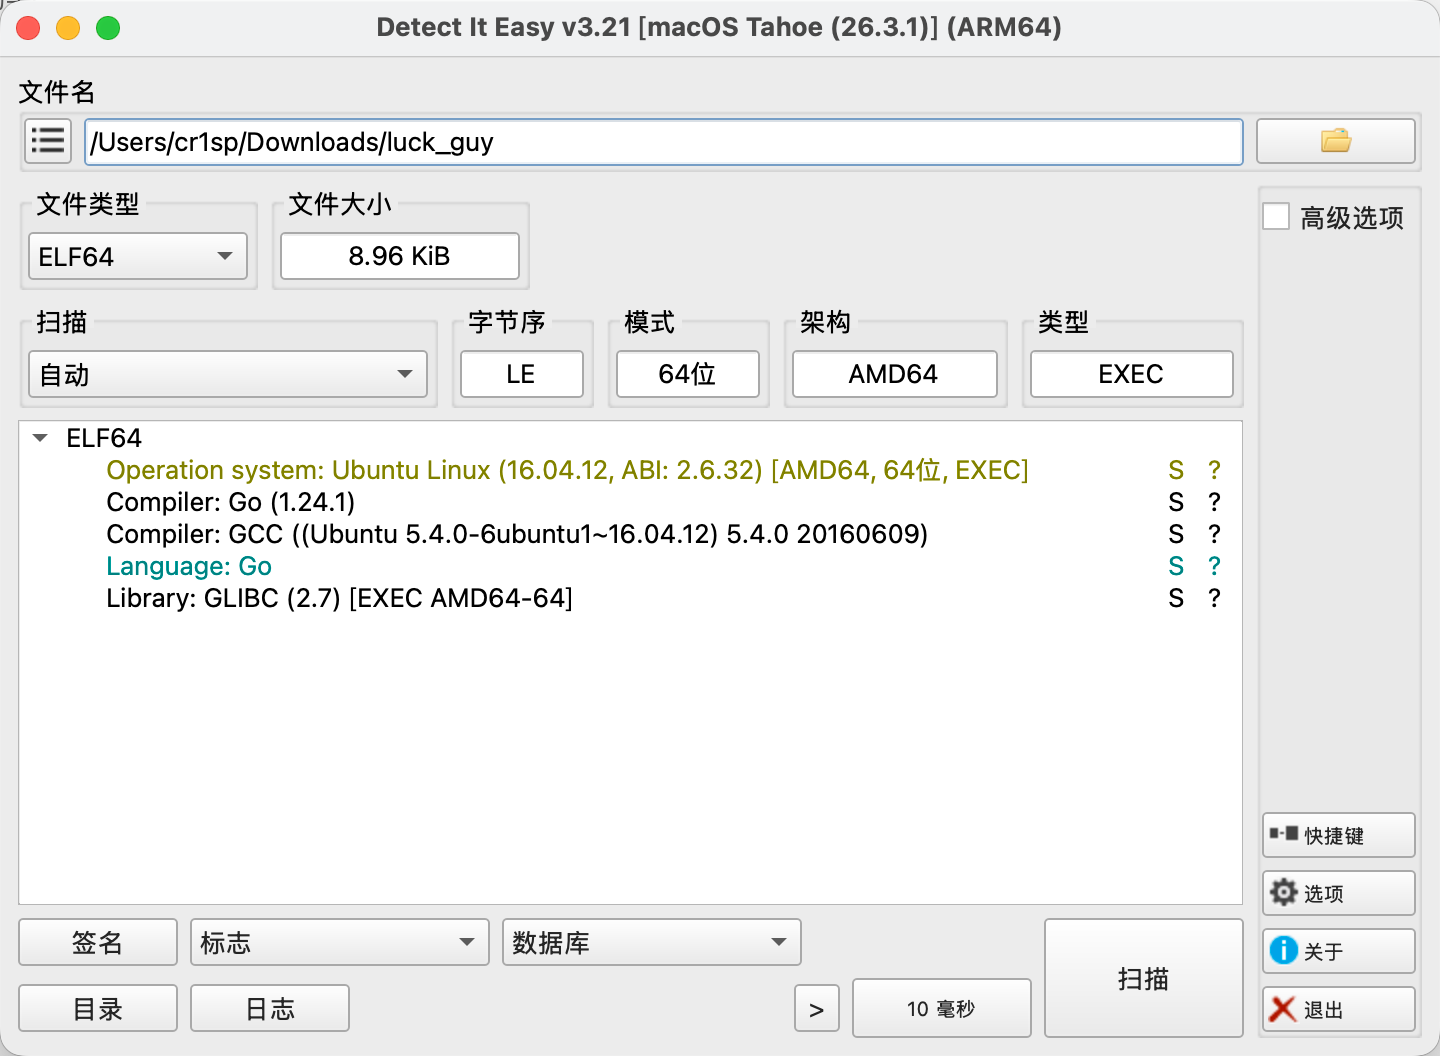Image resolution: width=1440 pixels, height=1056 pixels.
Task: Click the LE endianness field
Action: coord(521,374)
